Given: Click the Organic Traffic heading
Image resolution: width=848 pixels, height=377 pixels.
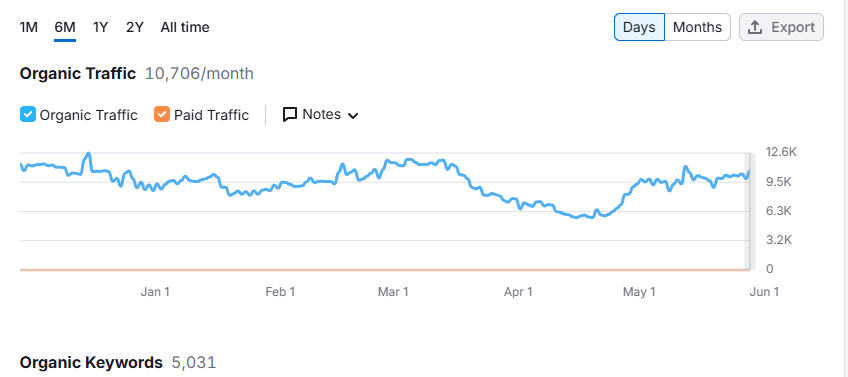Looking at the screenshot, I should coord(78,74).
